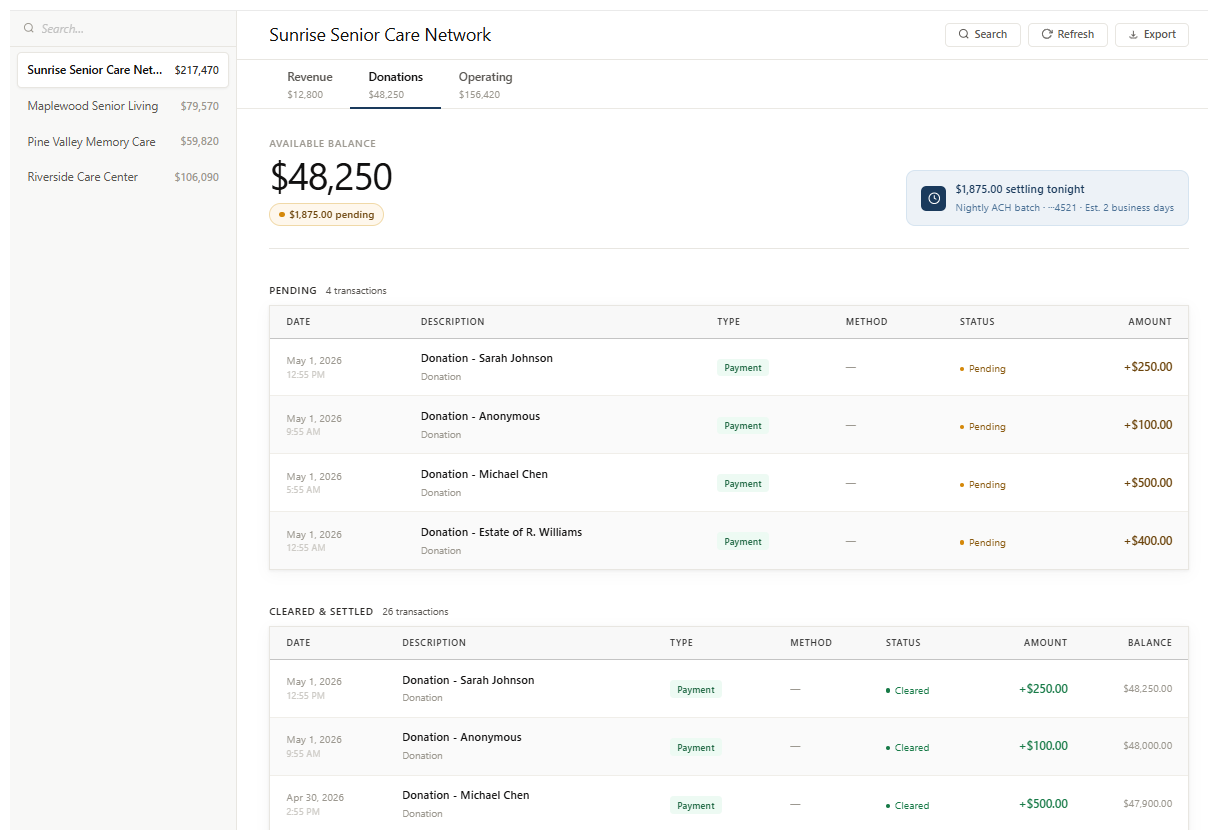
Task: Open Riverside Care Center account
Action: click(123, 177)
